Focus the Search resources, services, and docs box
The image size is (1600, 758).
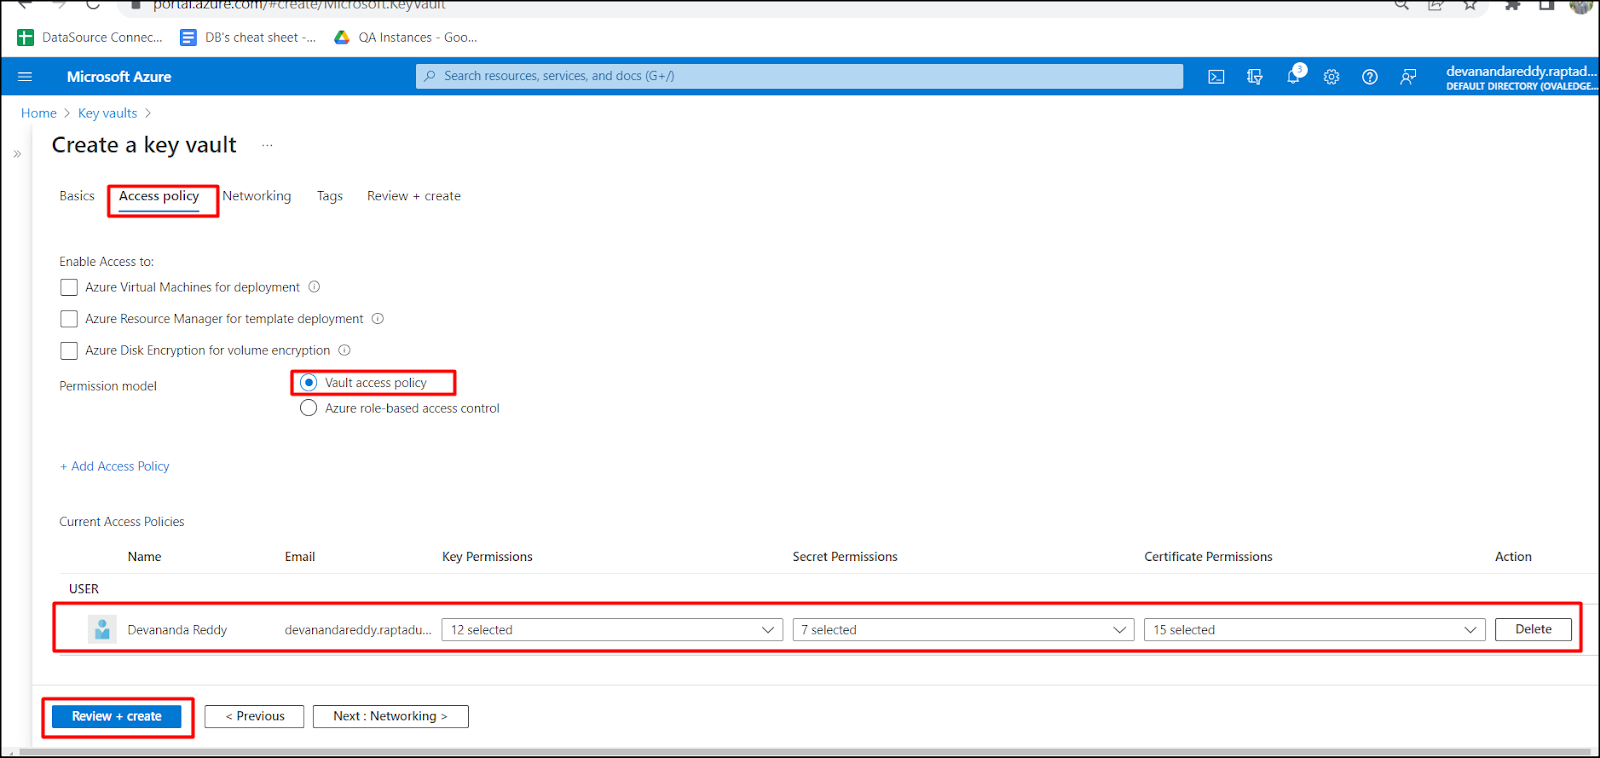pyautogui.click(x=800, y=76)
